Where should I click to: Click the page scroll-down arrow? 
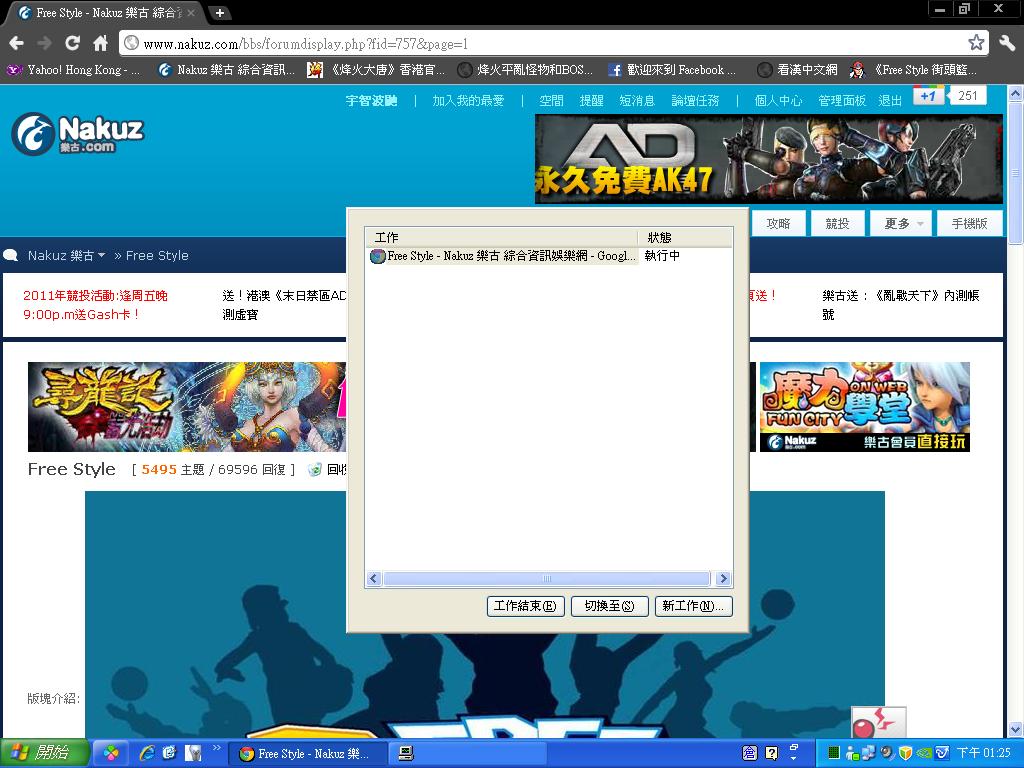pos(1016,728)
